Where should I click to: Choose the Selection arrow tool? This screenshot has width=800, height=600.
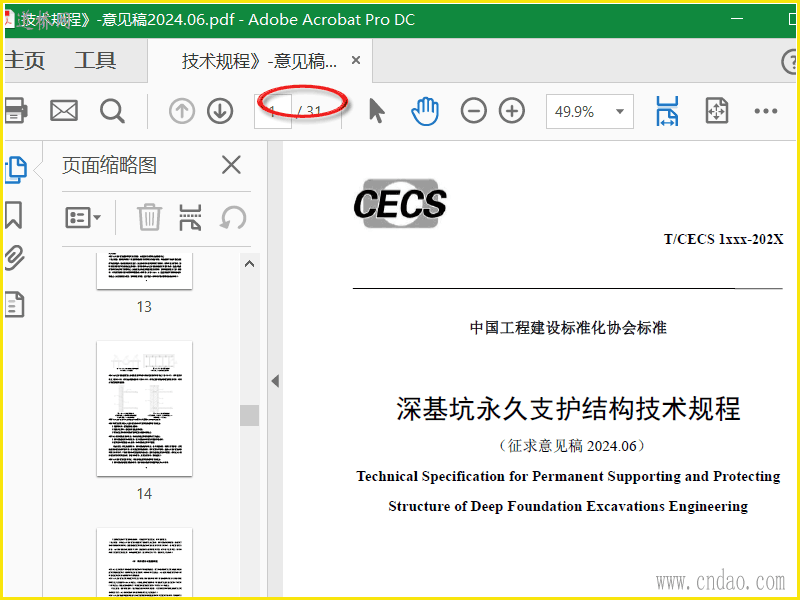[377, 111]
